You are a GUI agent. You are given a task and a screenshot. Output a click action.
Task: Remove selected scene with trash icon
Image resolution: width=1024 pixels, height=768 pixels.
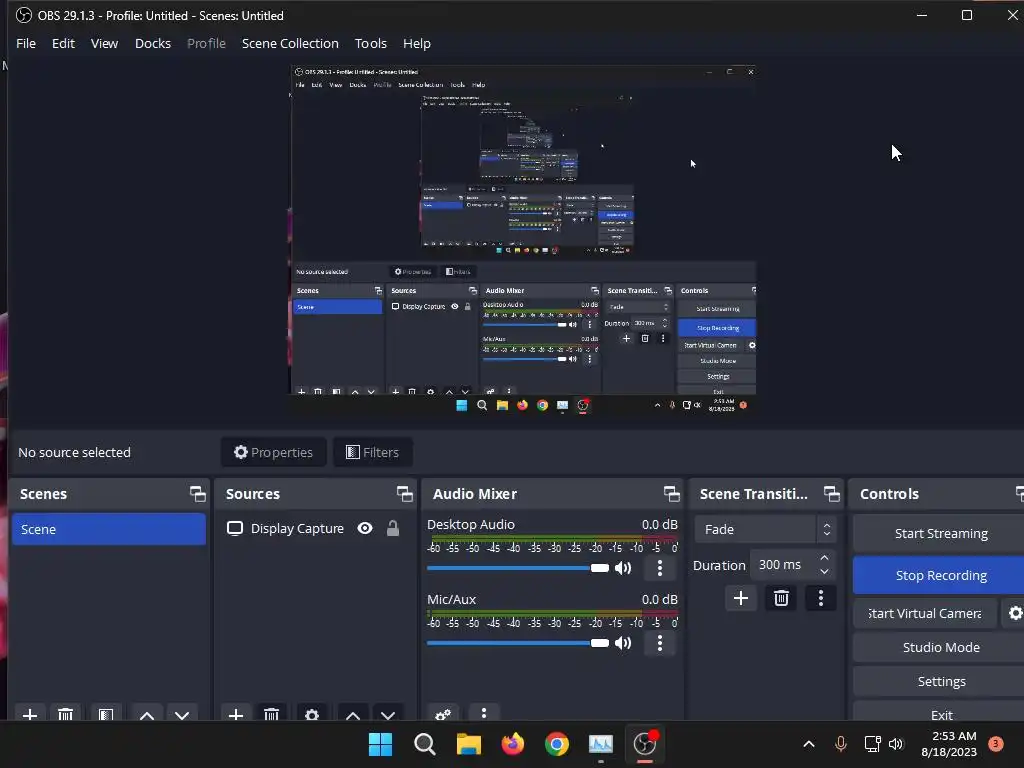click(65, 714)
